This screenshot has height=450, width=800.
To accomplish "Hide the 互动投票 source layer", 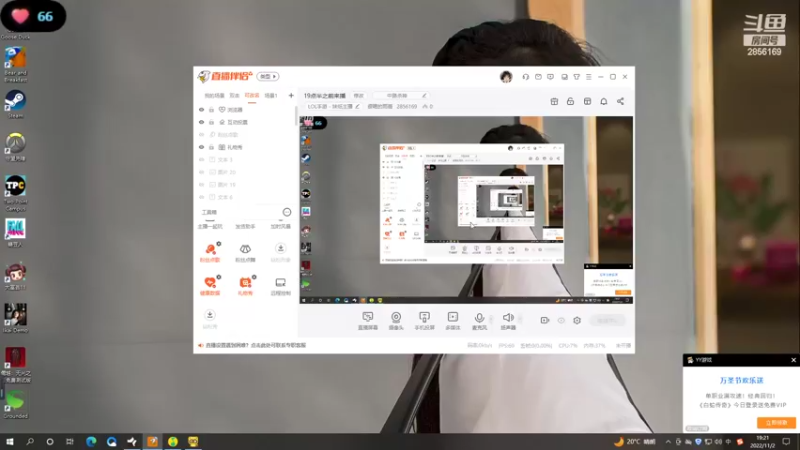I will [x=202, y=122].
